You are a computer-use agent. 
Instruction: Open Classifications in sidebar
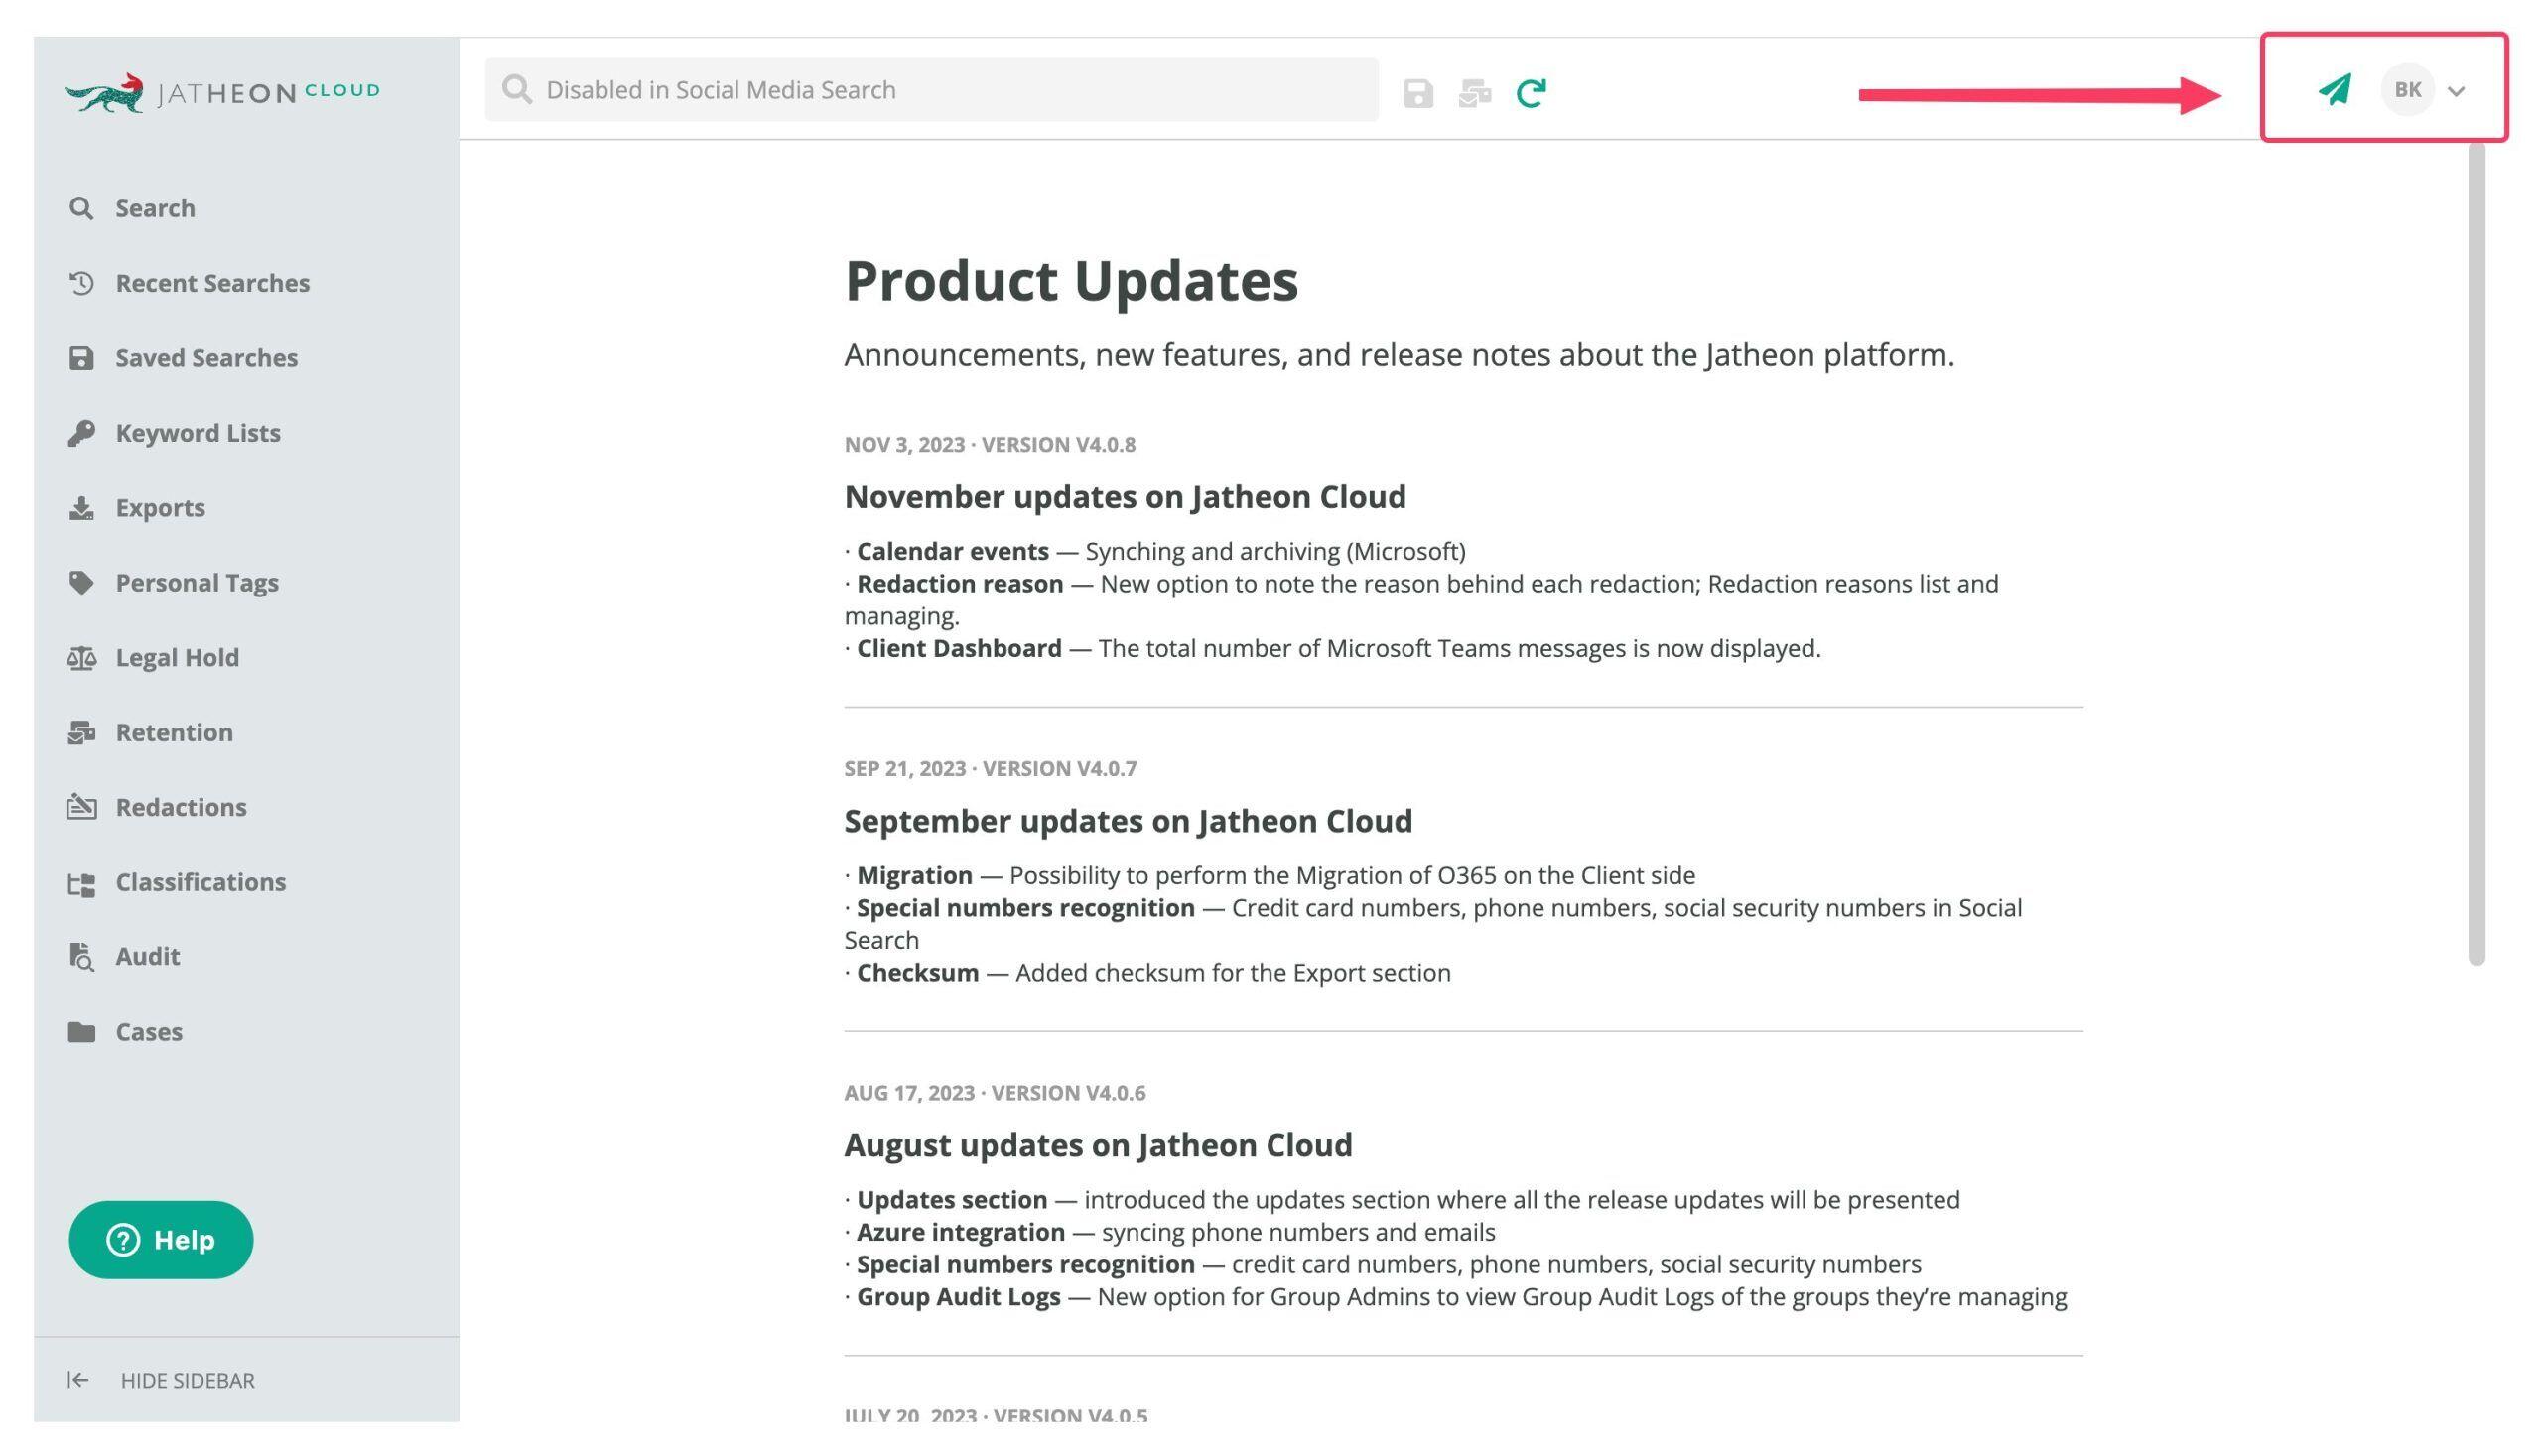(x=200, y=882)
